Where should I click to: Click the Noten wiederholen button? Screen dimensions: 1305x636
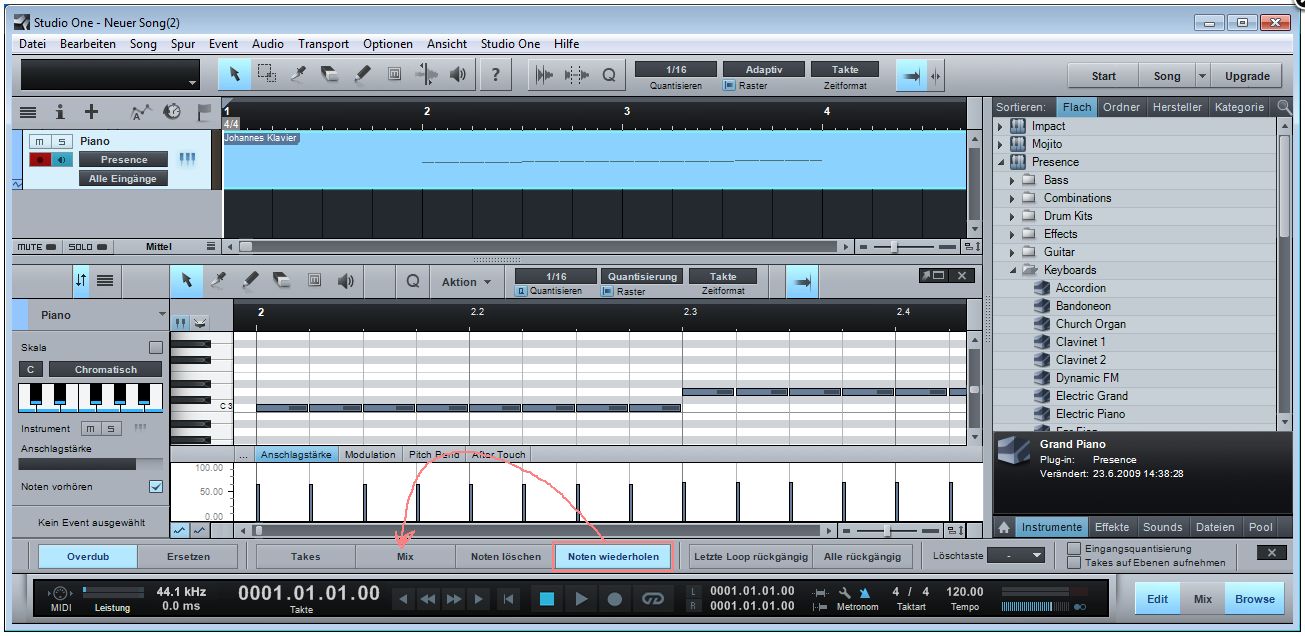[x=613, y=556]
